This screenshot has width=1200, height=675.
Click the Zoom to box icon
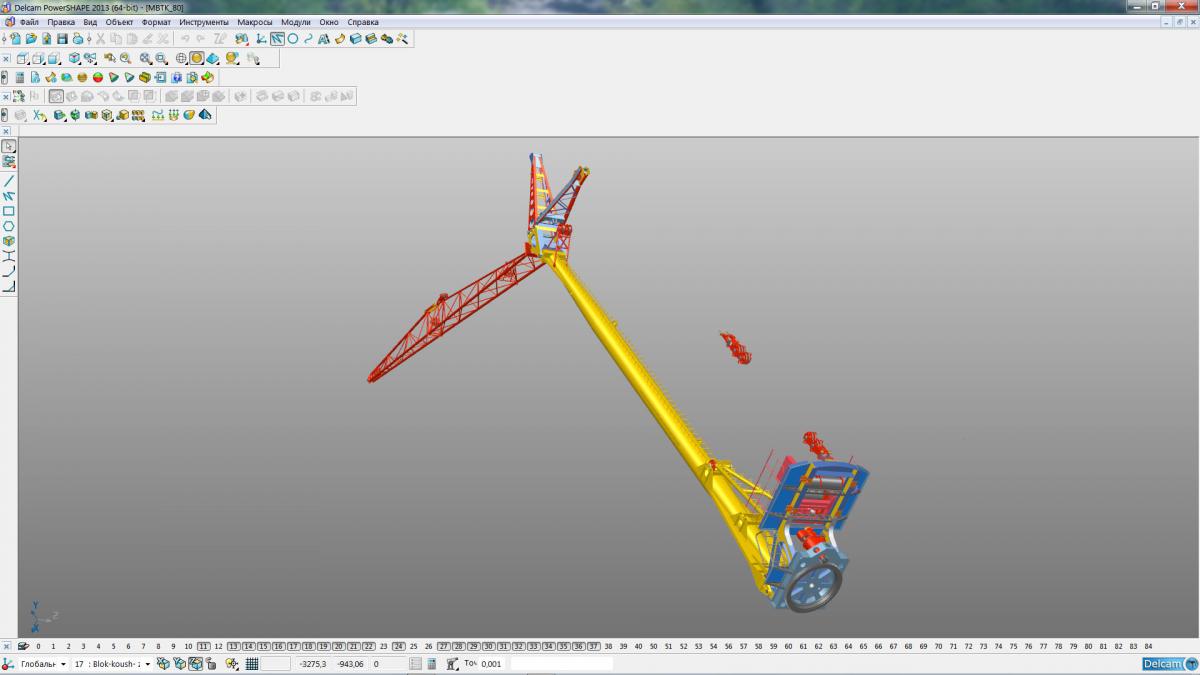161,58
